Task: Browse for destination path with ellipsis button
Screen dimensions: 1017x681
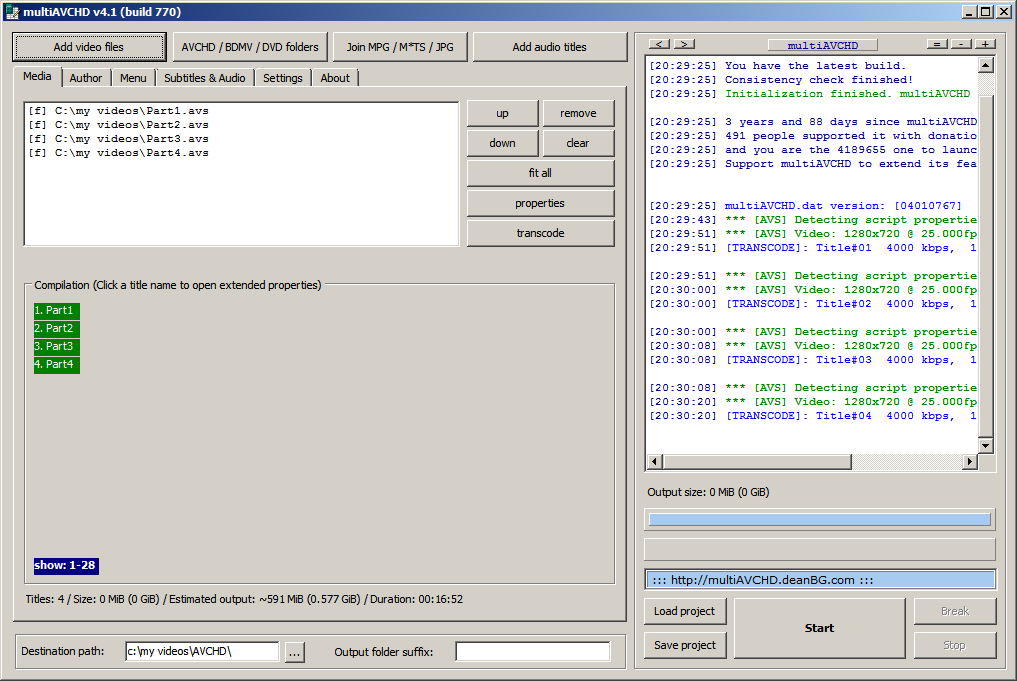Action: 294,652
